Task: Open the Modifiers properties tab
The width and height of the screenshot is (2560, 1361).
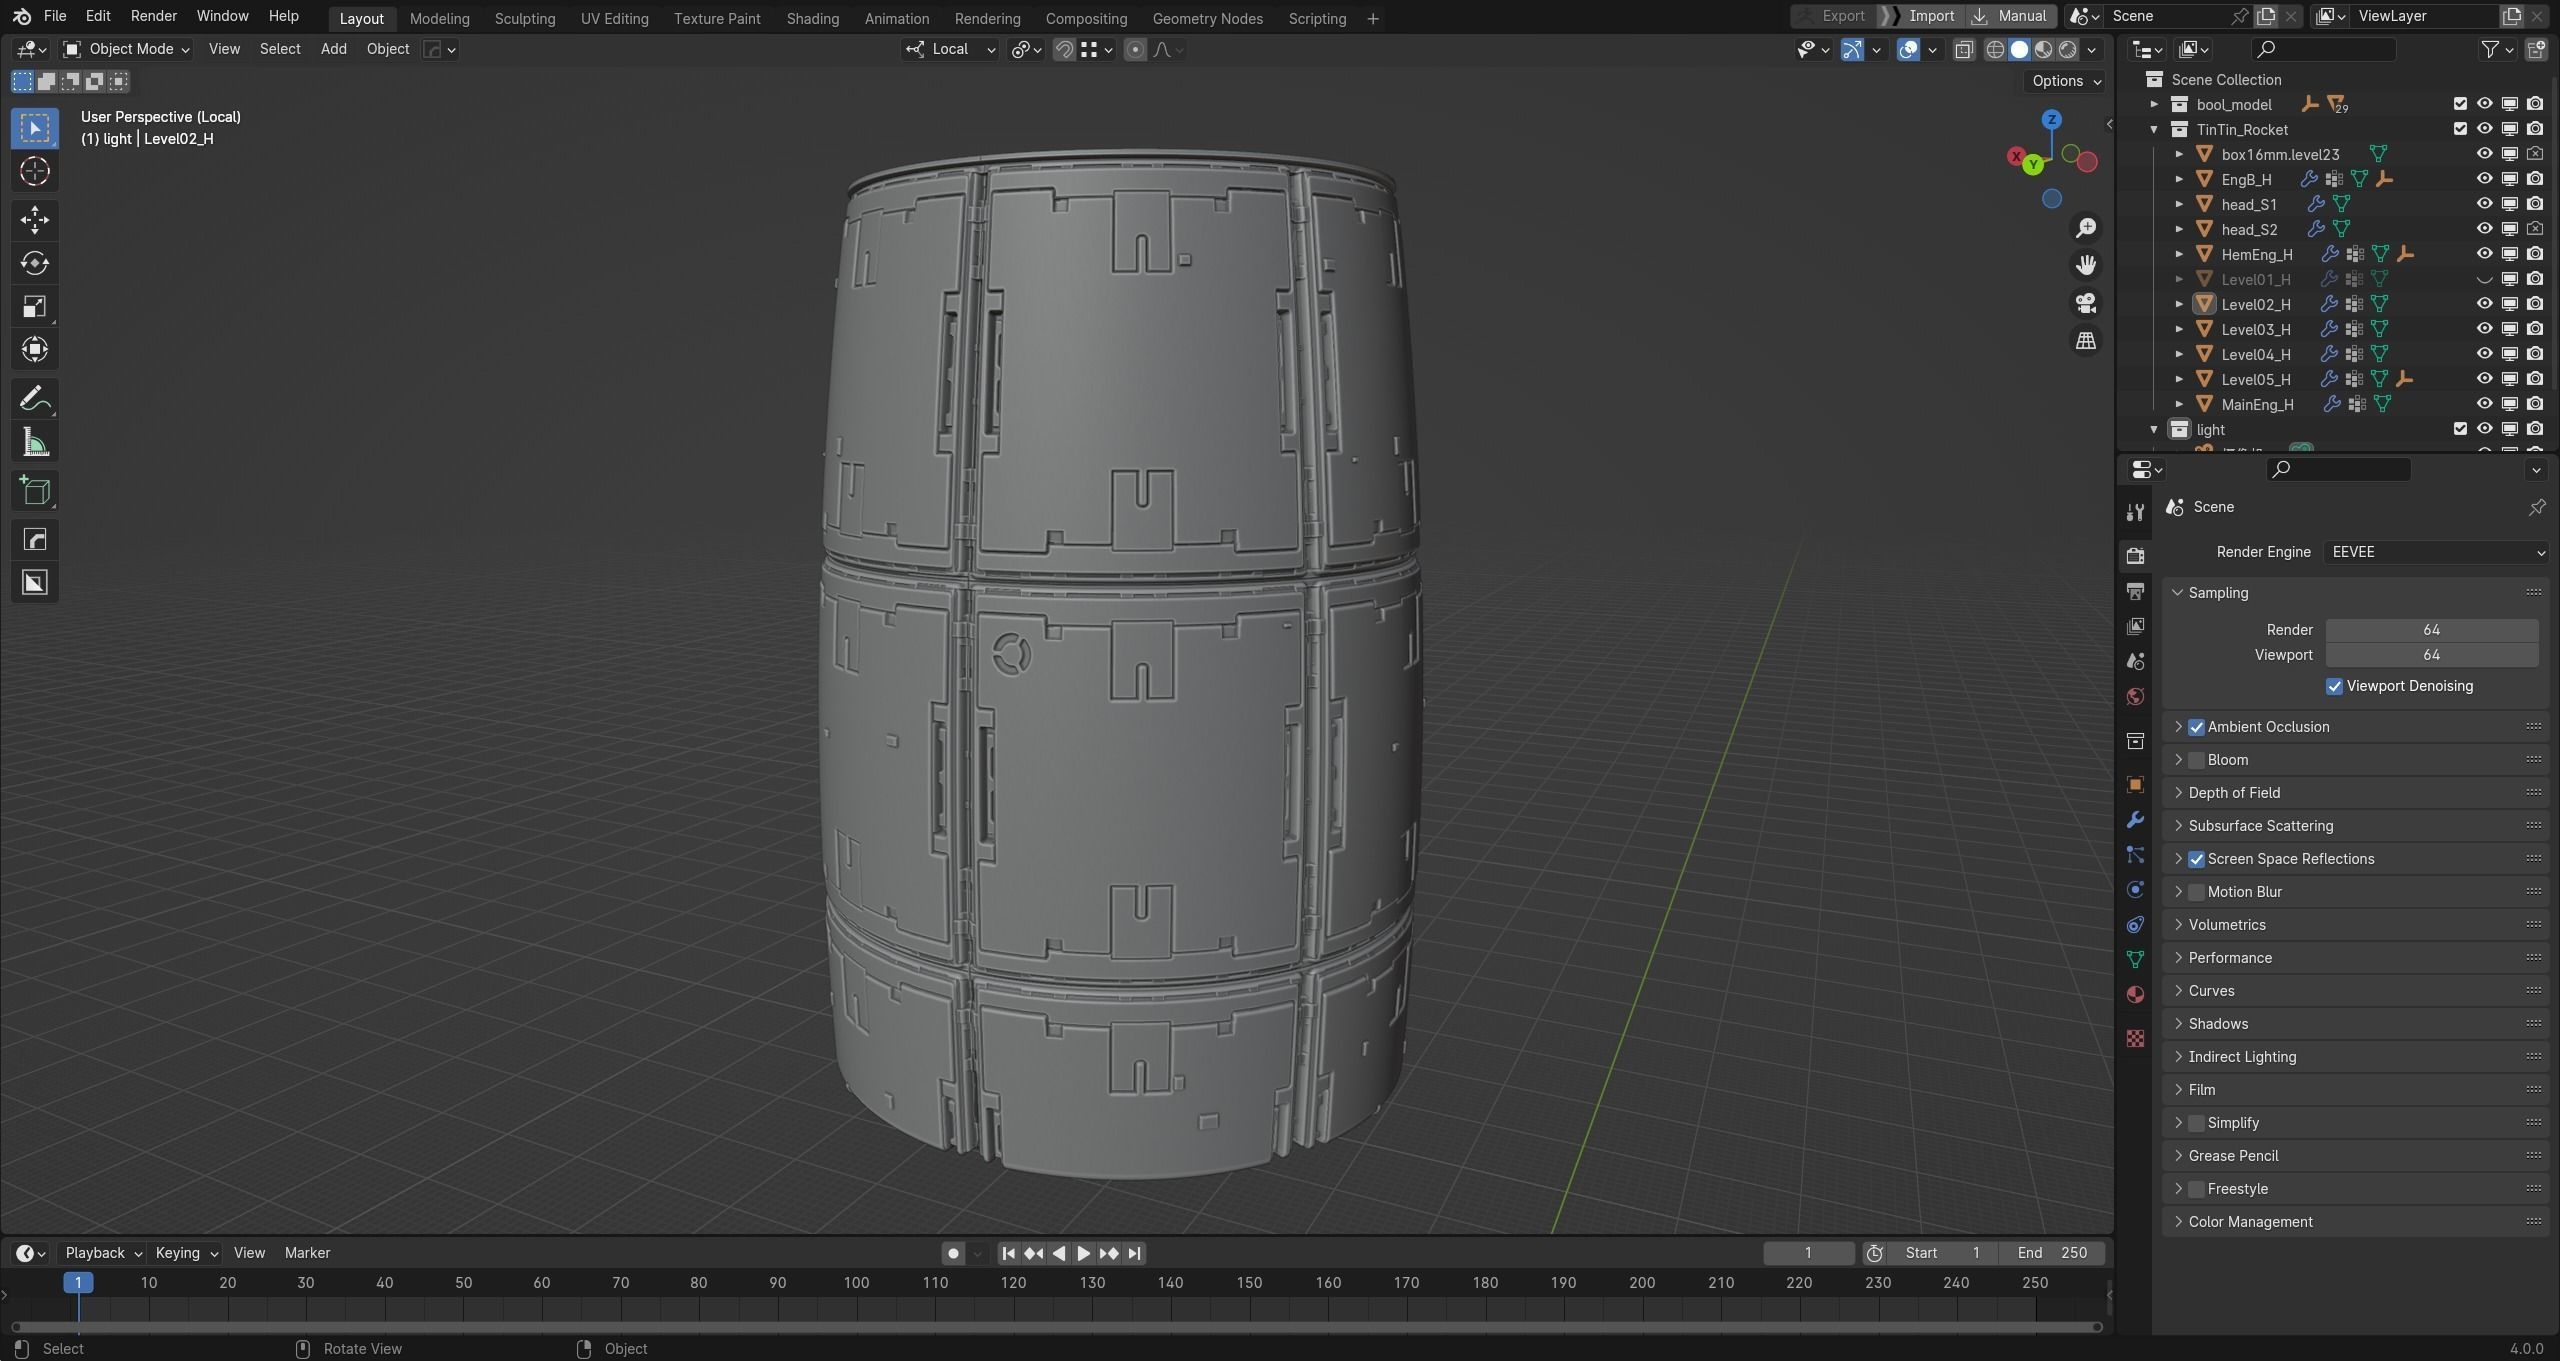Action: [2135, 820]
